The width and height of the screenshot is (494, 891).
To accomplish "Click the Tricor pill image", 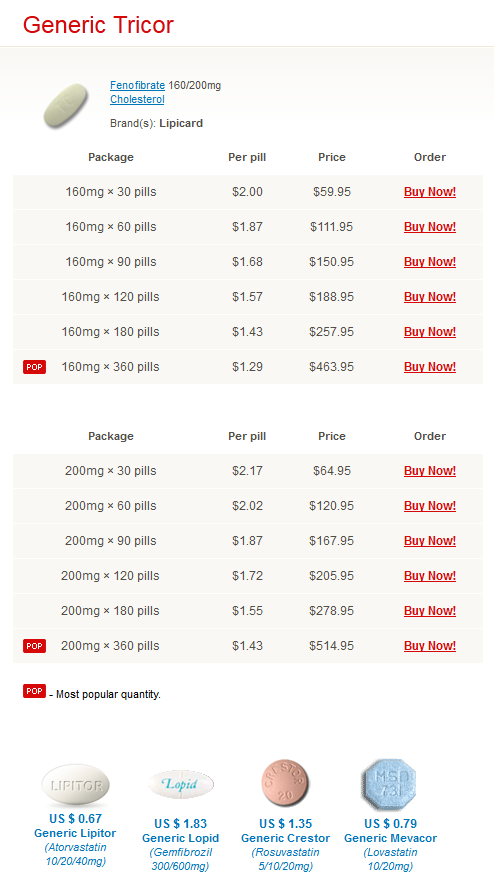I will tap(65, 105).
